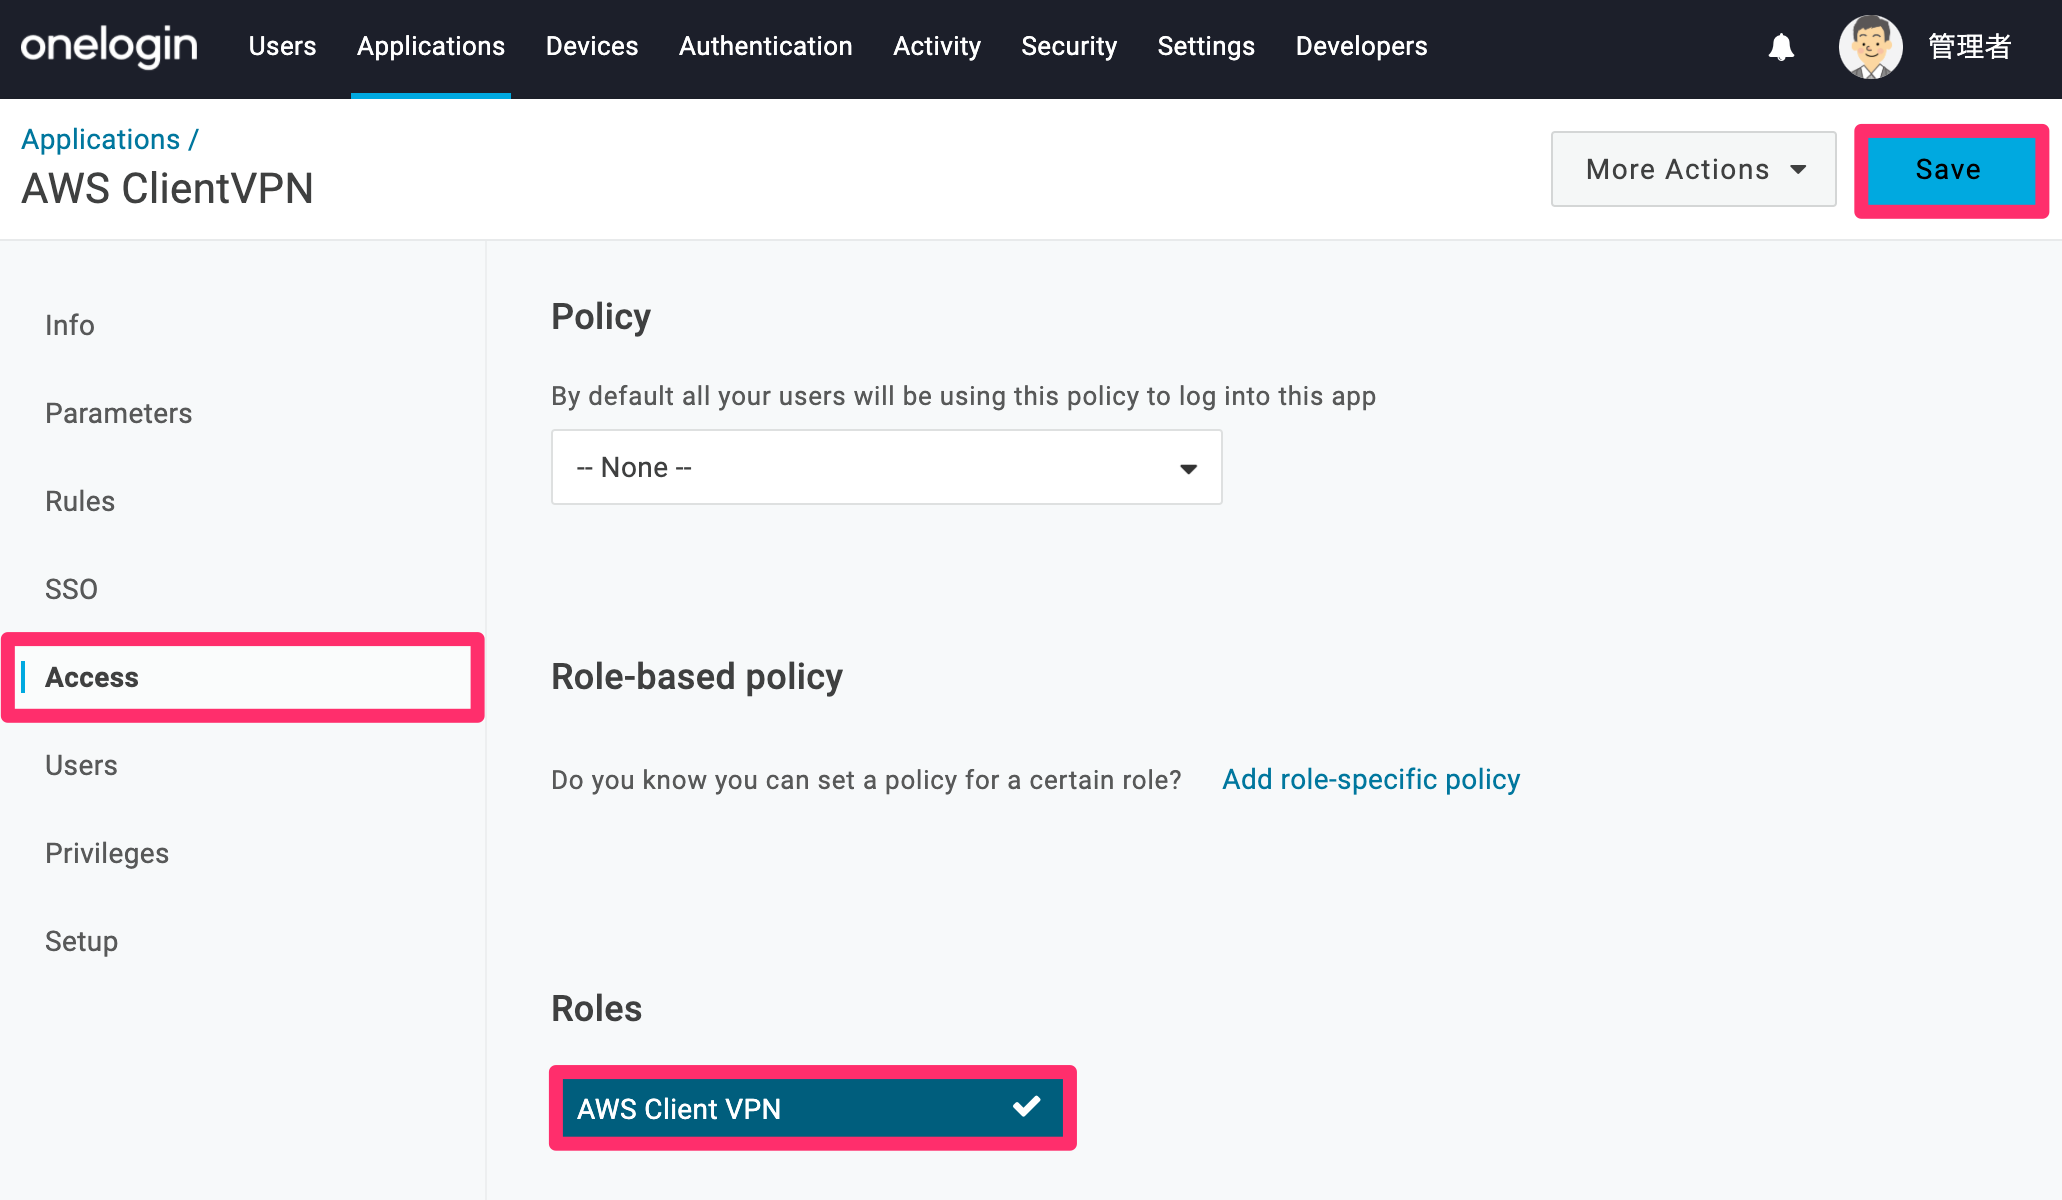Switch to the Setup tab
This screenshot has height=1200, width=2062.
[x=81, y=941]
